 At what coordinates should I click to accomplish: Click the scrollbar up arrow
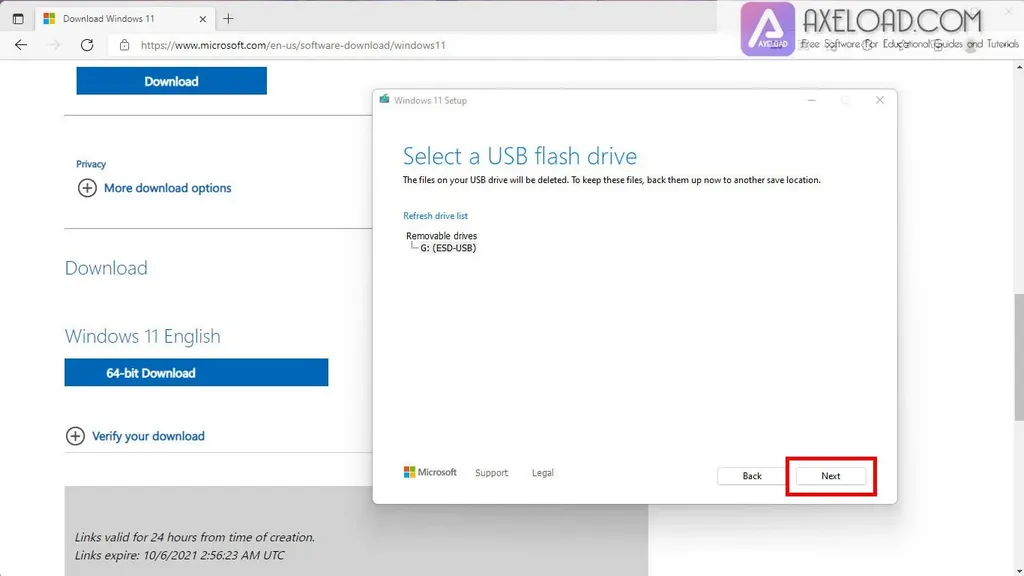coord(1019,67)
